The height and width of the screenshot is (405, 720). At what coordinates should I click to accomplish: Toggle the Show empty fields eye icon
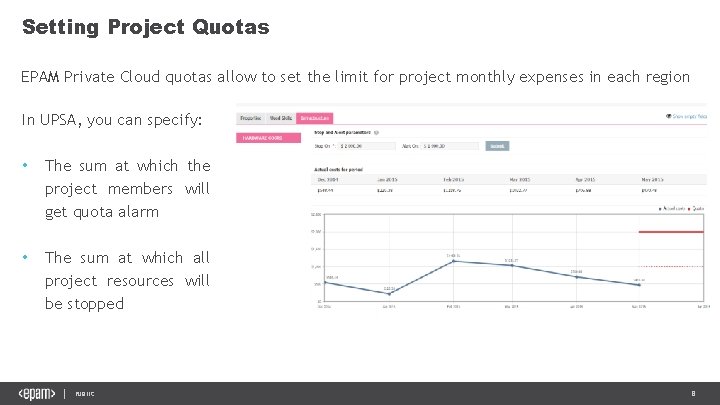[x=669, y=117]
